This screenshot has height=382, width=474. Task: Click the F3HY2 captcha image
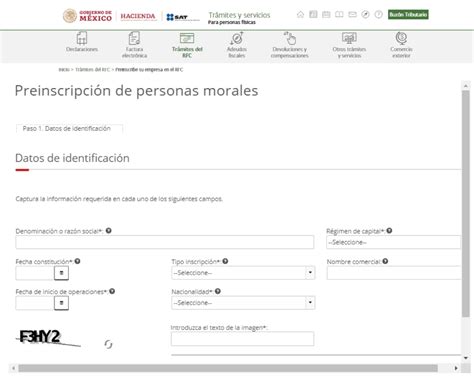(x=48, y=337)
